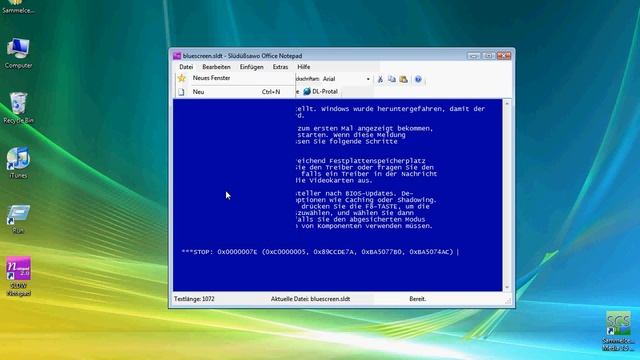This screenshot has height=360, width=640.
Task: Click the text line mentioning BIOS-Updates
Action: 355,193
